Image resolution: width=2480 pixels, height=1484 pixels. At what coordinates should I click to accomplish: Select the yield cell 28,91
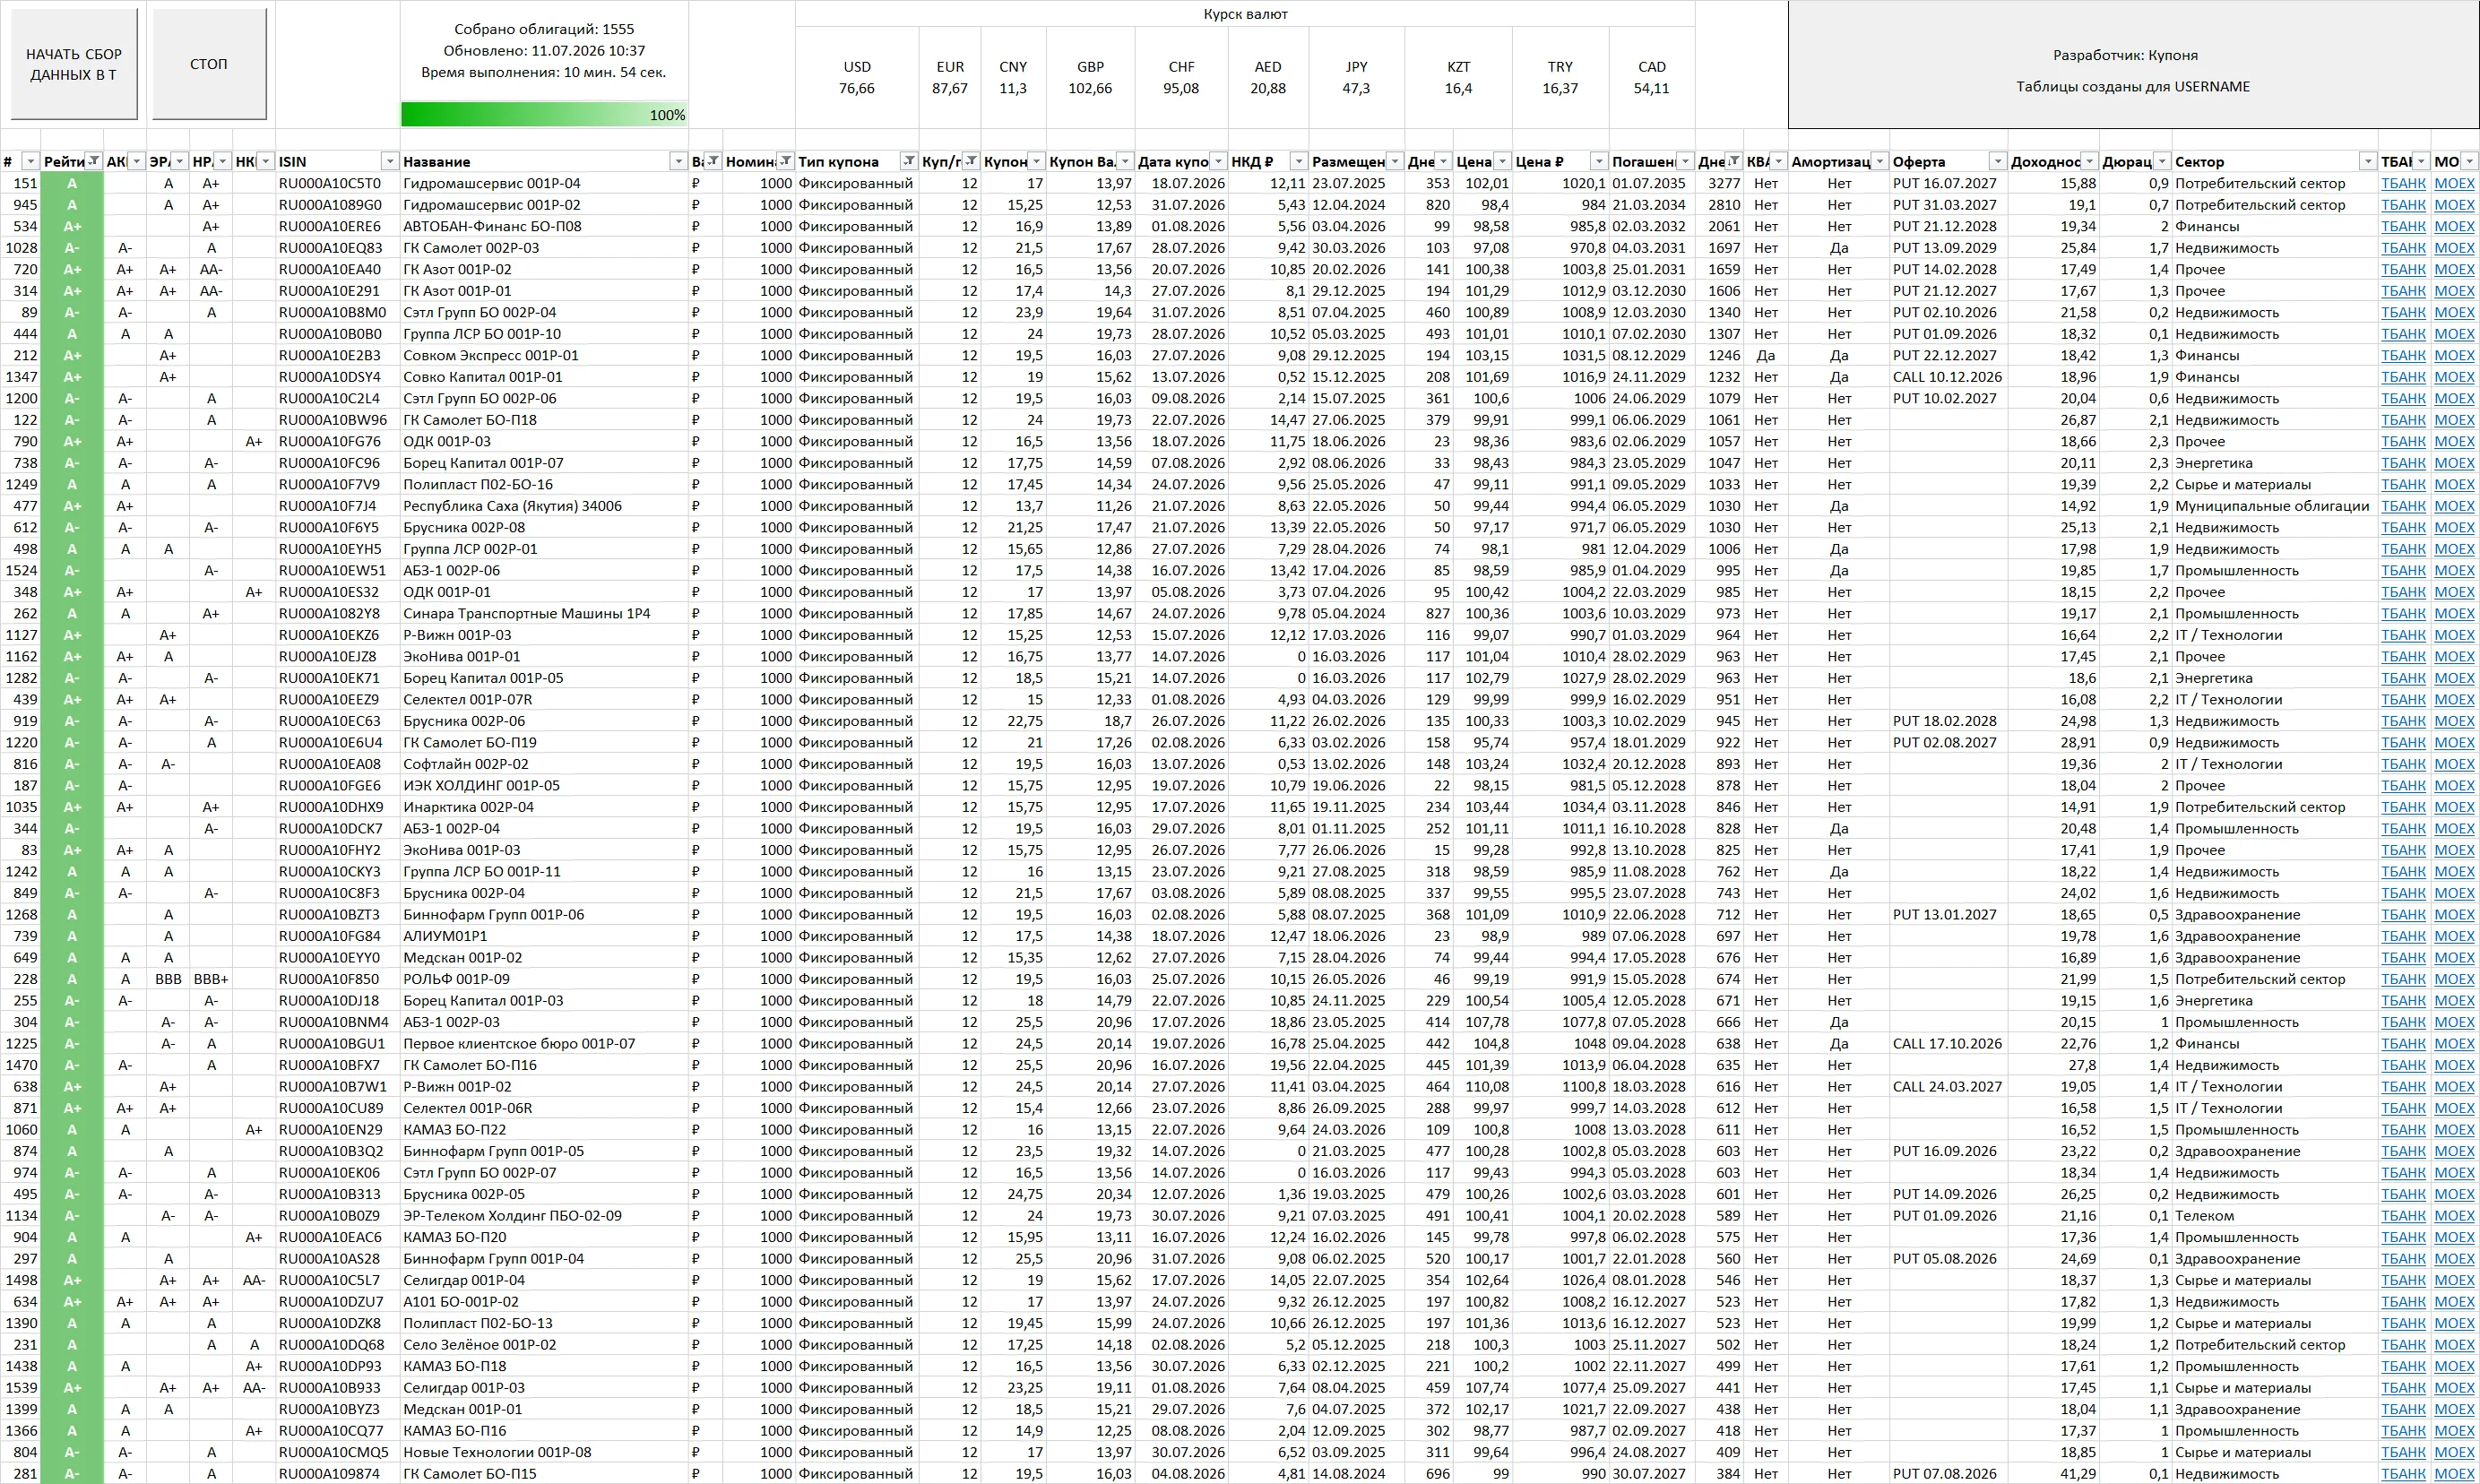2053,743
